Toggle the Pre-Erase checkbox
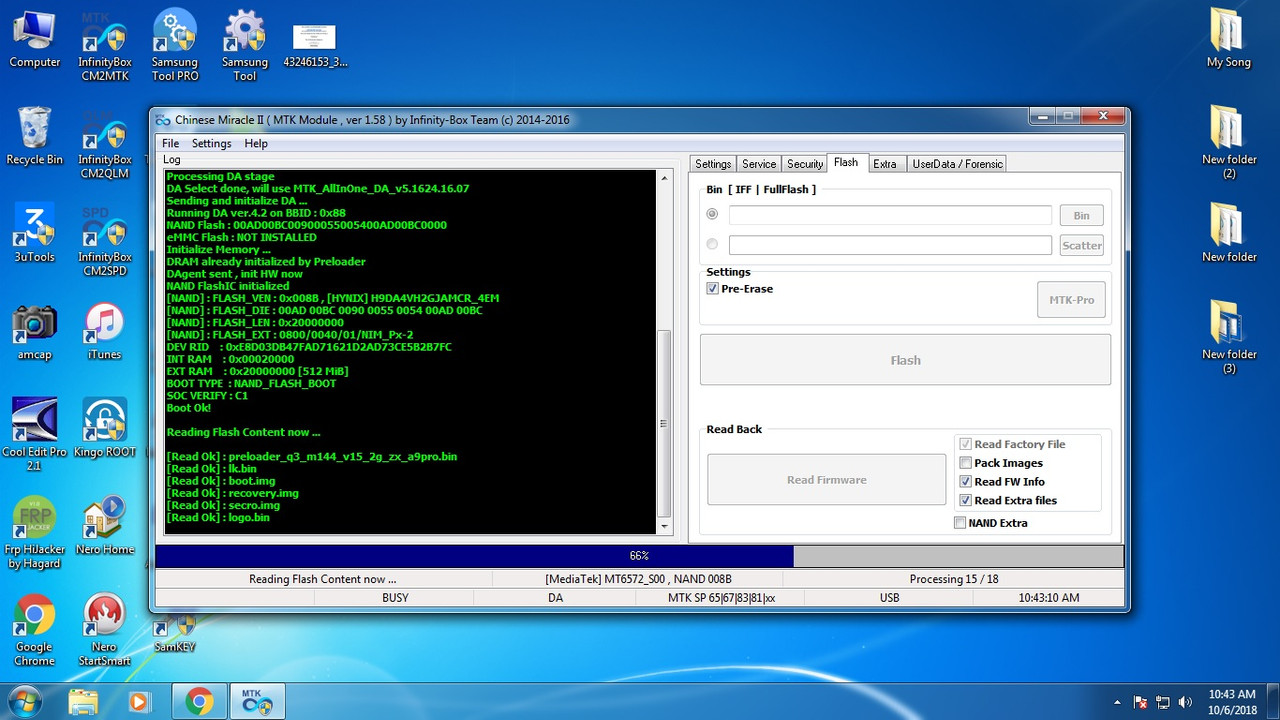 [712, 289]
